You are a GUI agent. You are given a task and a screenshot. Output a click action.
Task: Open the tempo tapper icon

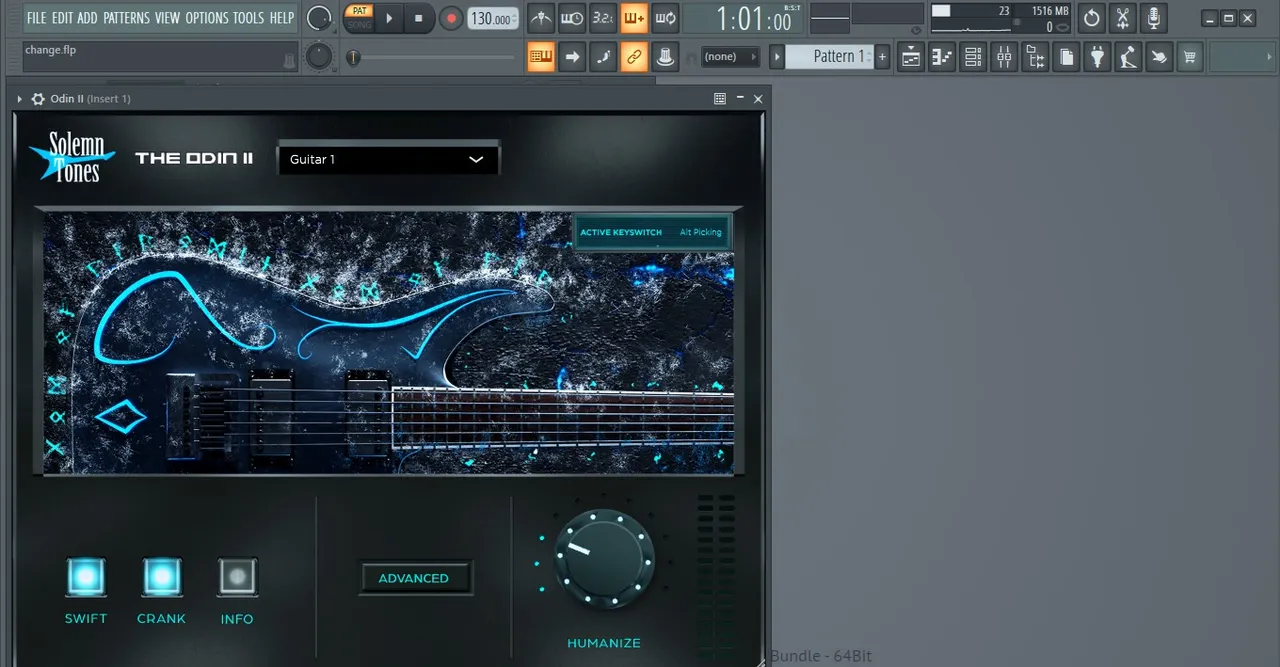point(1128,57)
